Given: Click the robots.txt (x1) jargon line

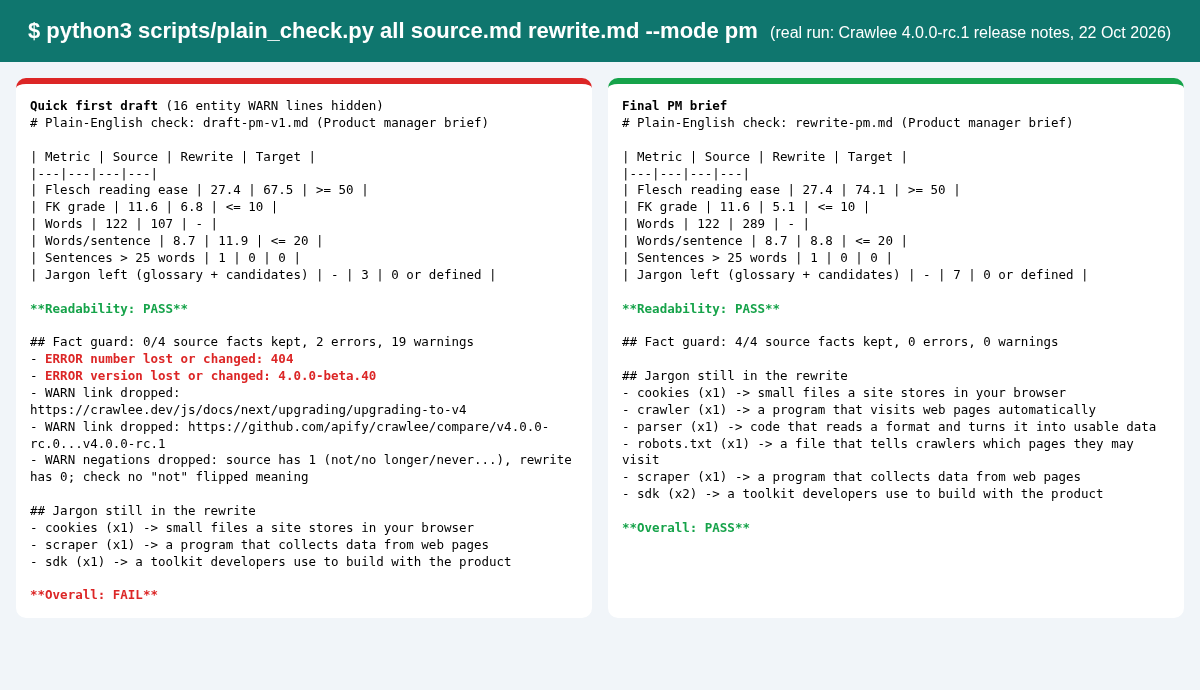Looking at the screenshot, I should point(878,451).
